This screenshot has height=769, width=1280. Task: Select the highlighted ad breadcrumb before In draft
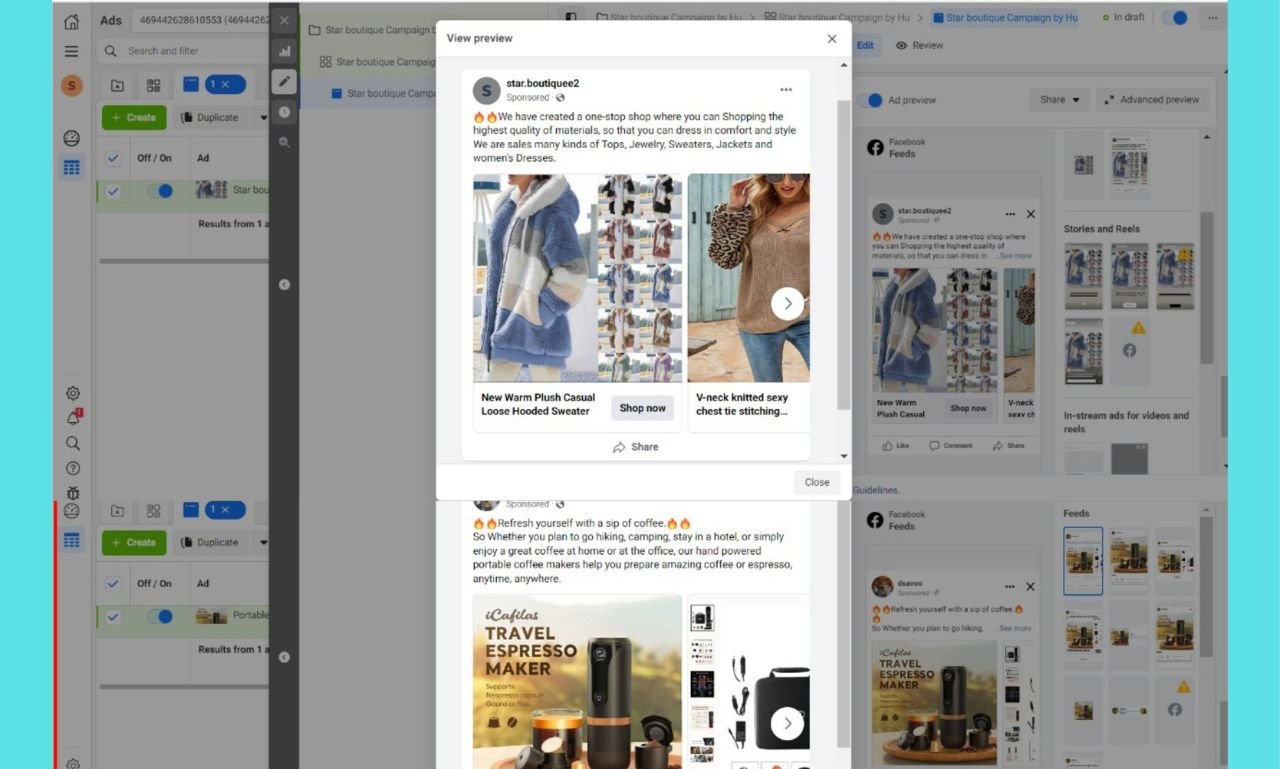click(1004, 18)
